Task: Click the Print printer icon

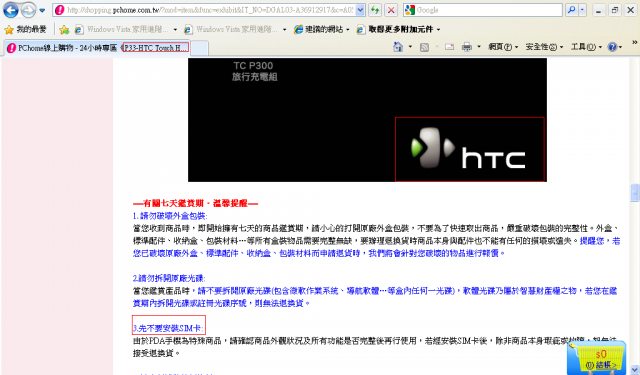Action: [467, 47]
